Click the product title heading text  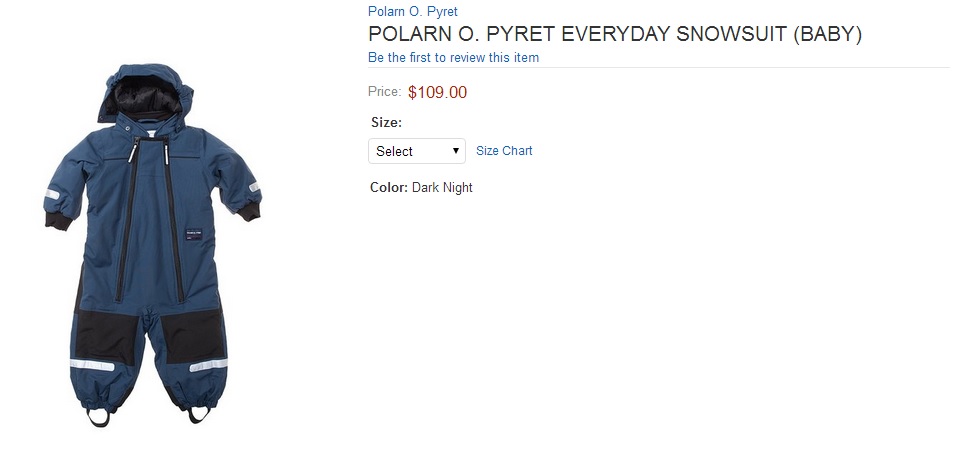[x=614, y=34]
